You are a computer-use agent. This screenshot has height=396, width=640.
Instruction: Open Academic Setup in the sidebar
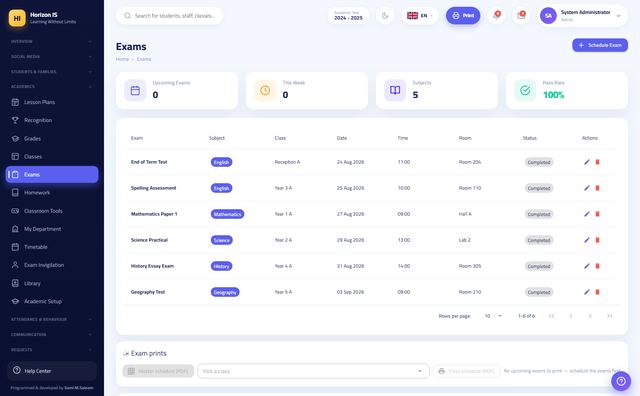(x=52, y=301)
